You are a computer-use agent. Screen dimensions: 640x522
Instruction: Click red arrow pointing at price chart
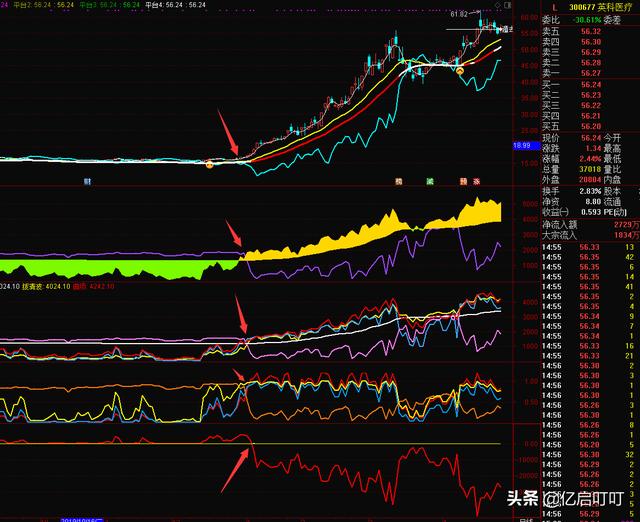tap(228, 133)
